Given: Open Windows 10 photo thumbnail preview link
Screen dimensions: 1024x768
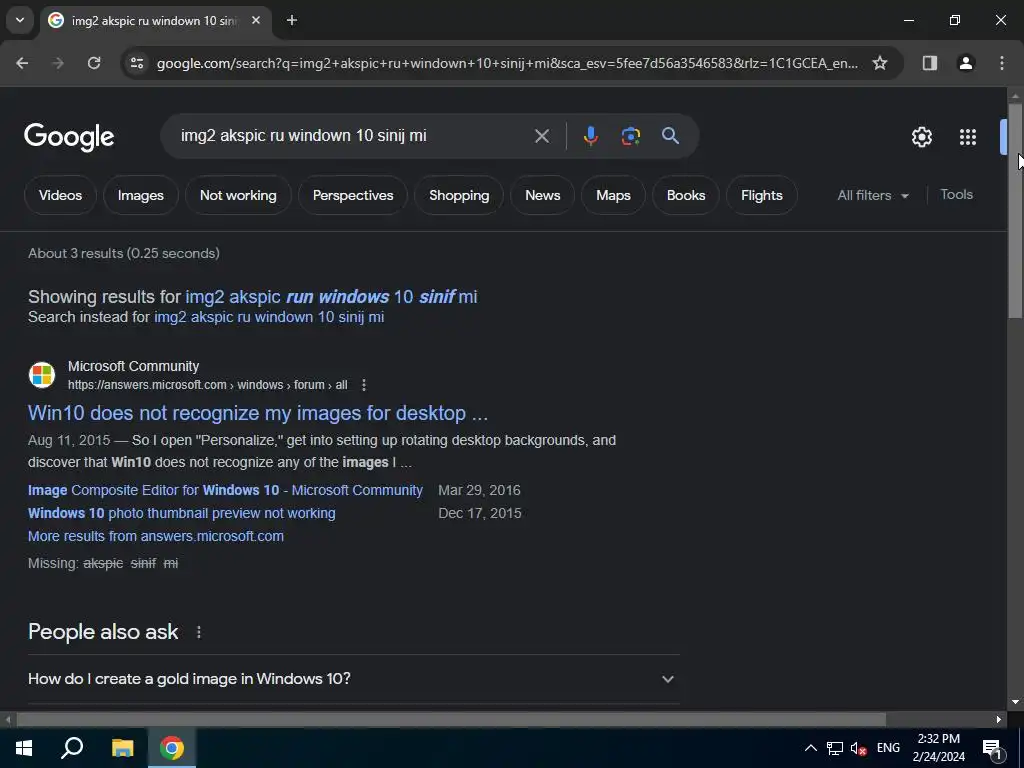Looking at the screenshot, I should pos(182,513).
